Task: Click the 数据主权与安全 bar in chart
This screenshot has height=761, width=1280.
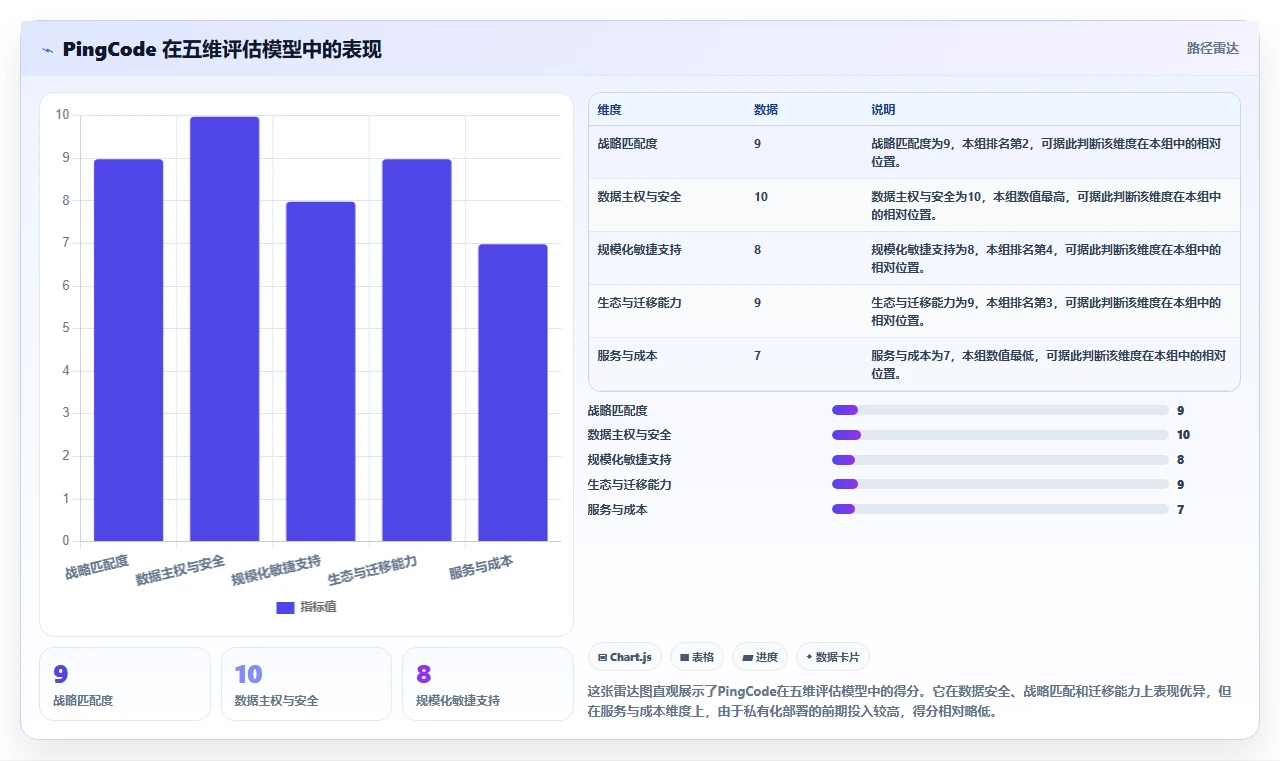Action: pyautogui.click(x=225, y=329)
